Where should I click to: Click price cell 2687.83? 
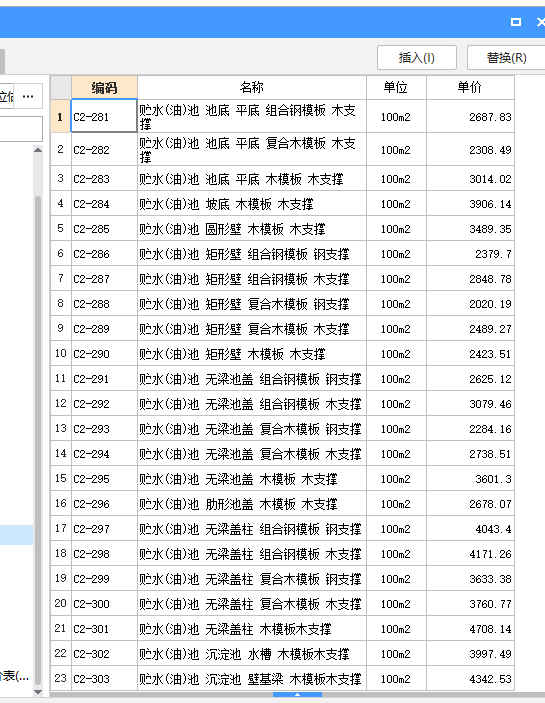tap(470, 116)
